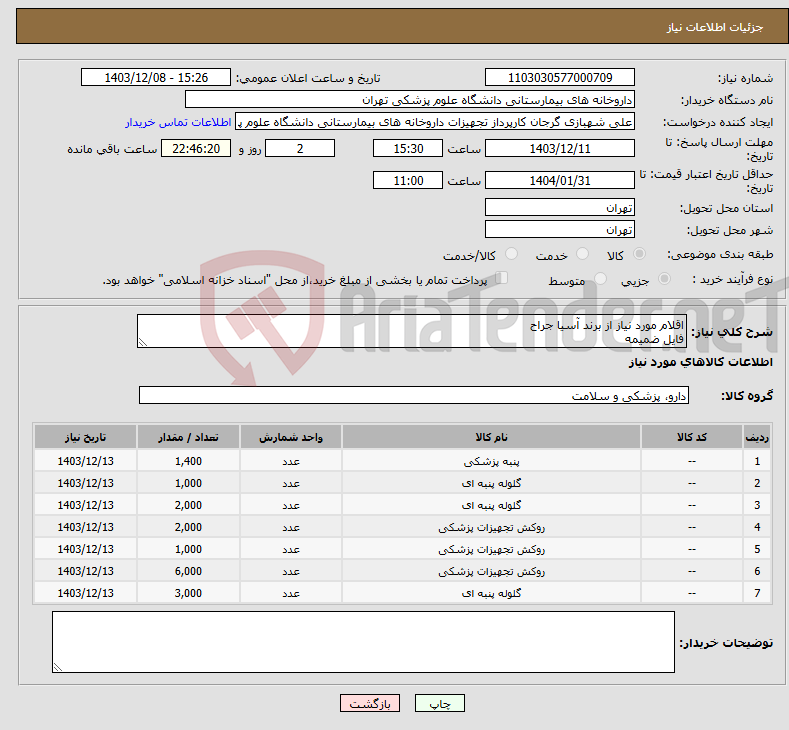Click the جزئیات اطلاعات نیاز header title

(x=715, y=27)
